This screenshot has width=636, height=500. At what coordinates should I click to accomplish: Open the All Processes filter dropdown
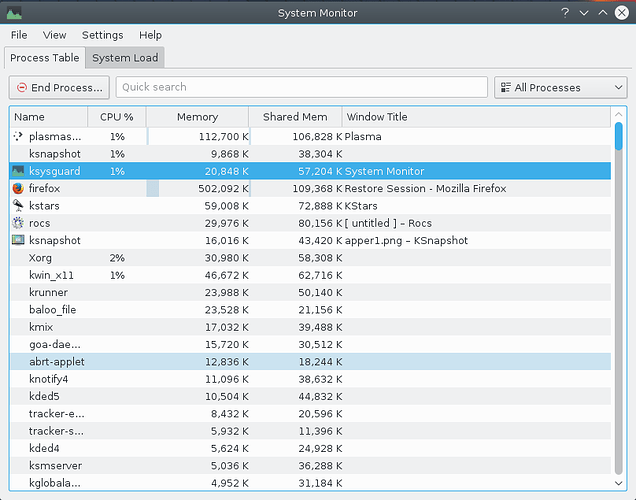(561, 88)
